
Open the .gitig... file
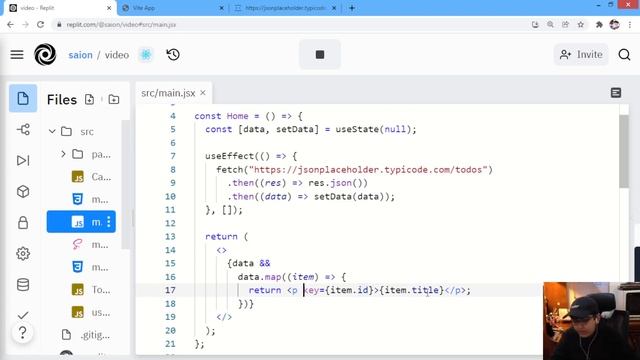[86, 335]
